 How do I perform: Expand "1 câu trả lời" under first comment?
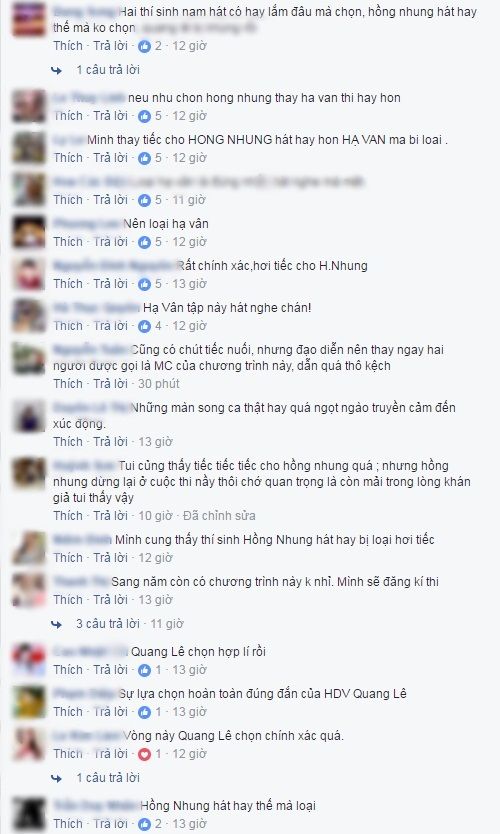coord(107,70)
